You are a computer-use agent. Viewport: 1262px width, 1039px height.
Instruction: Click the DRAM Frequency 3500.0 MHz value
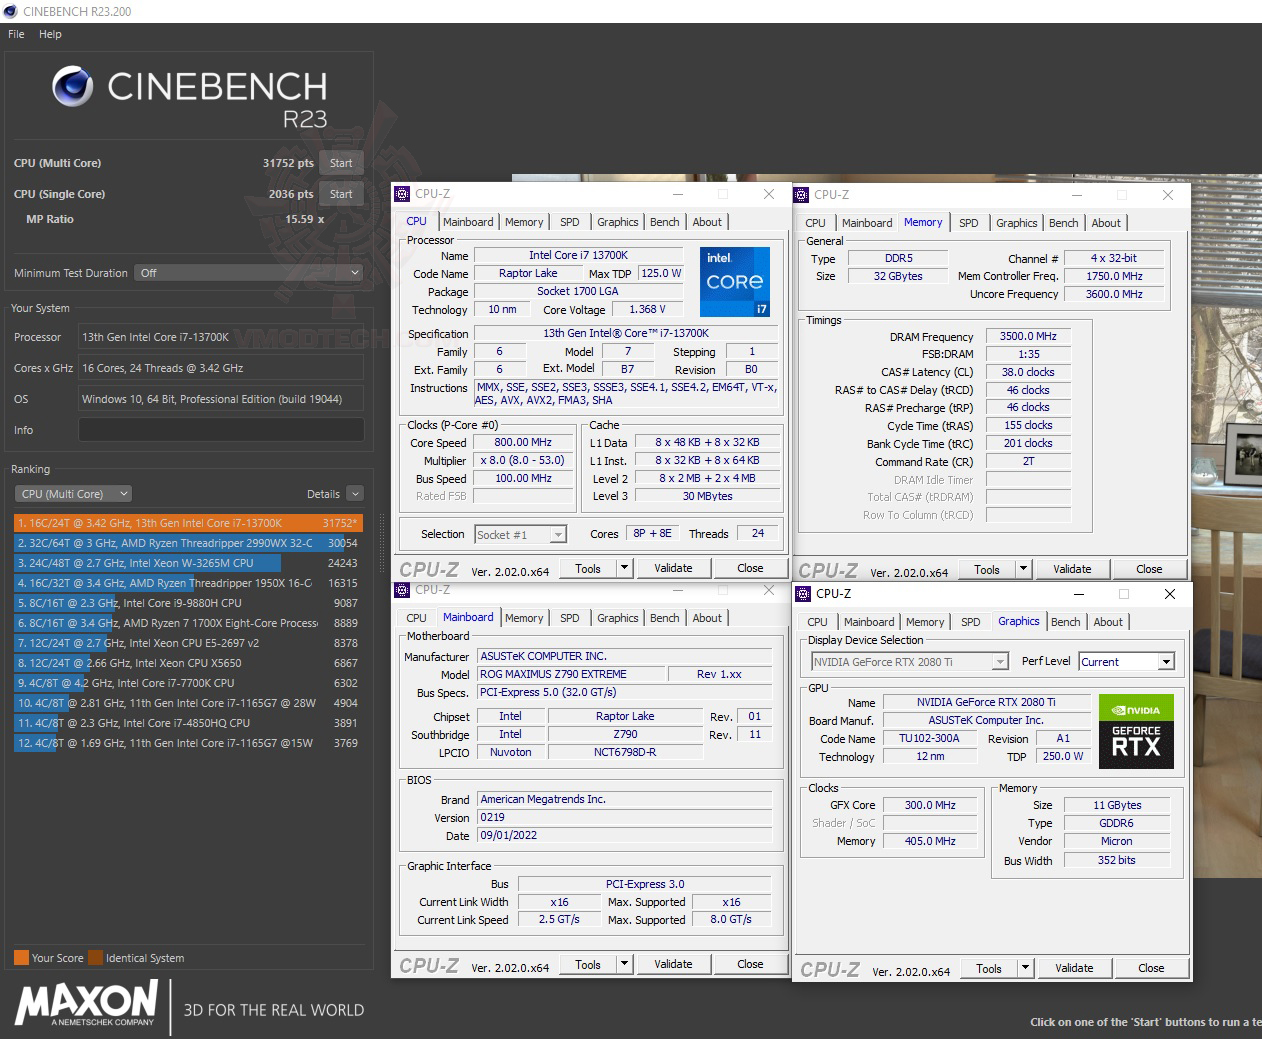[1028, 336]
